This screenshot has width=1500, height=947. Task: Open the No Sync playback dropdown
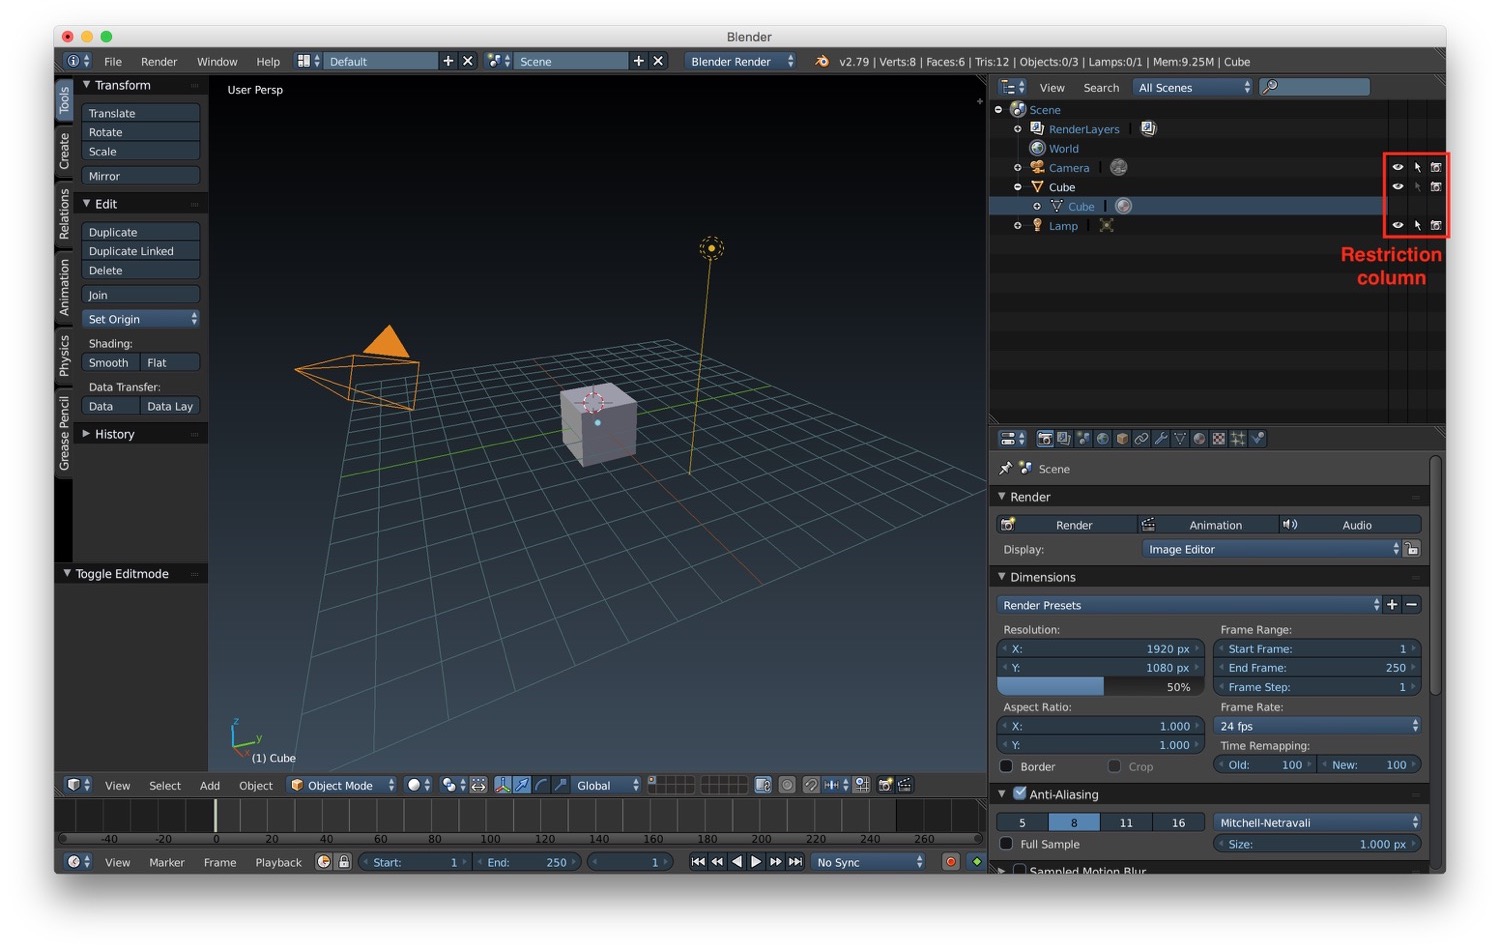[868, 862]
